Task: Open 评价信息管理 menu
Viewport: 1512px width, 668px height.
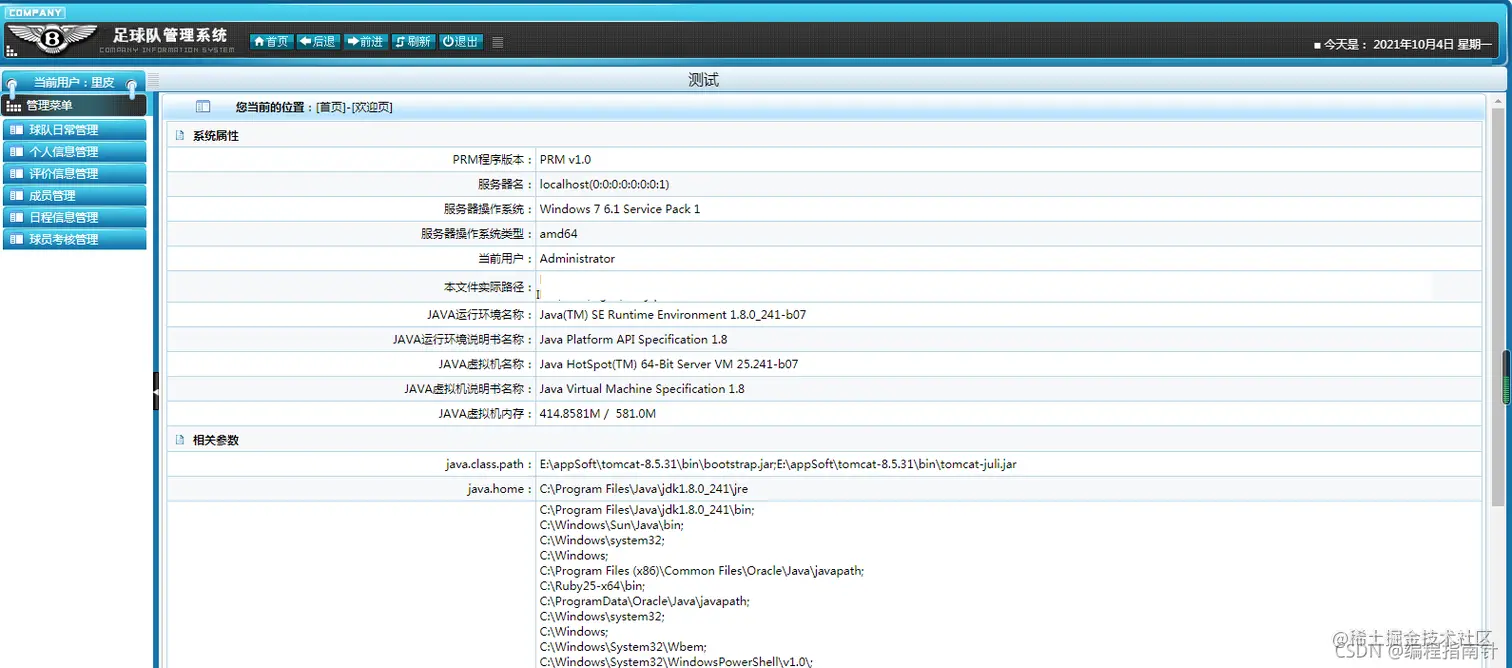Action: click(x=74, y=174)
